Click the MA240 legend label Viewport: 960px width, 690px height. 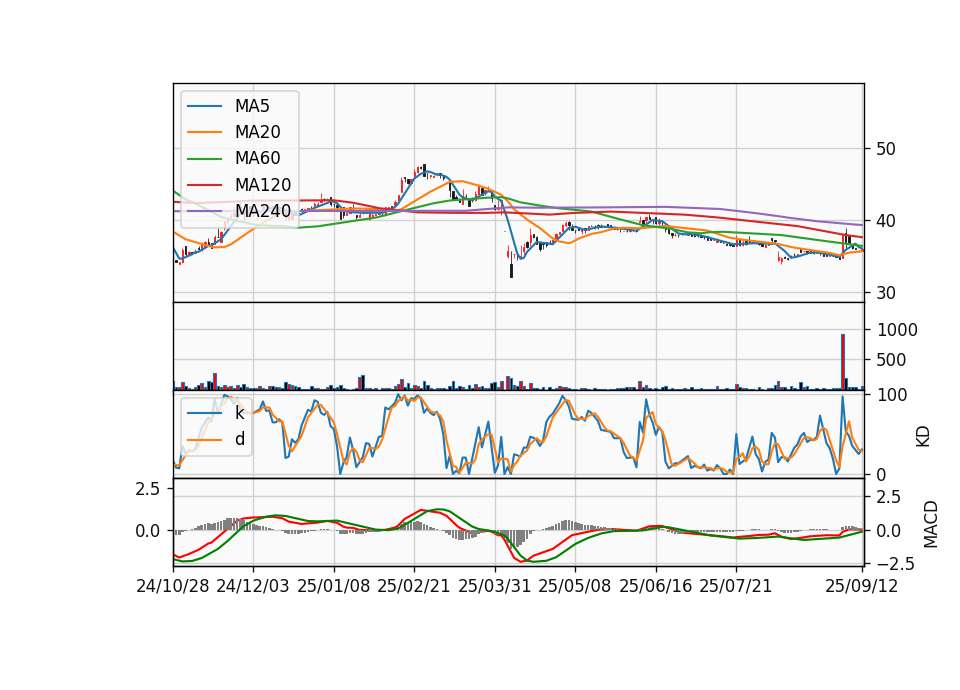(263, 211)
